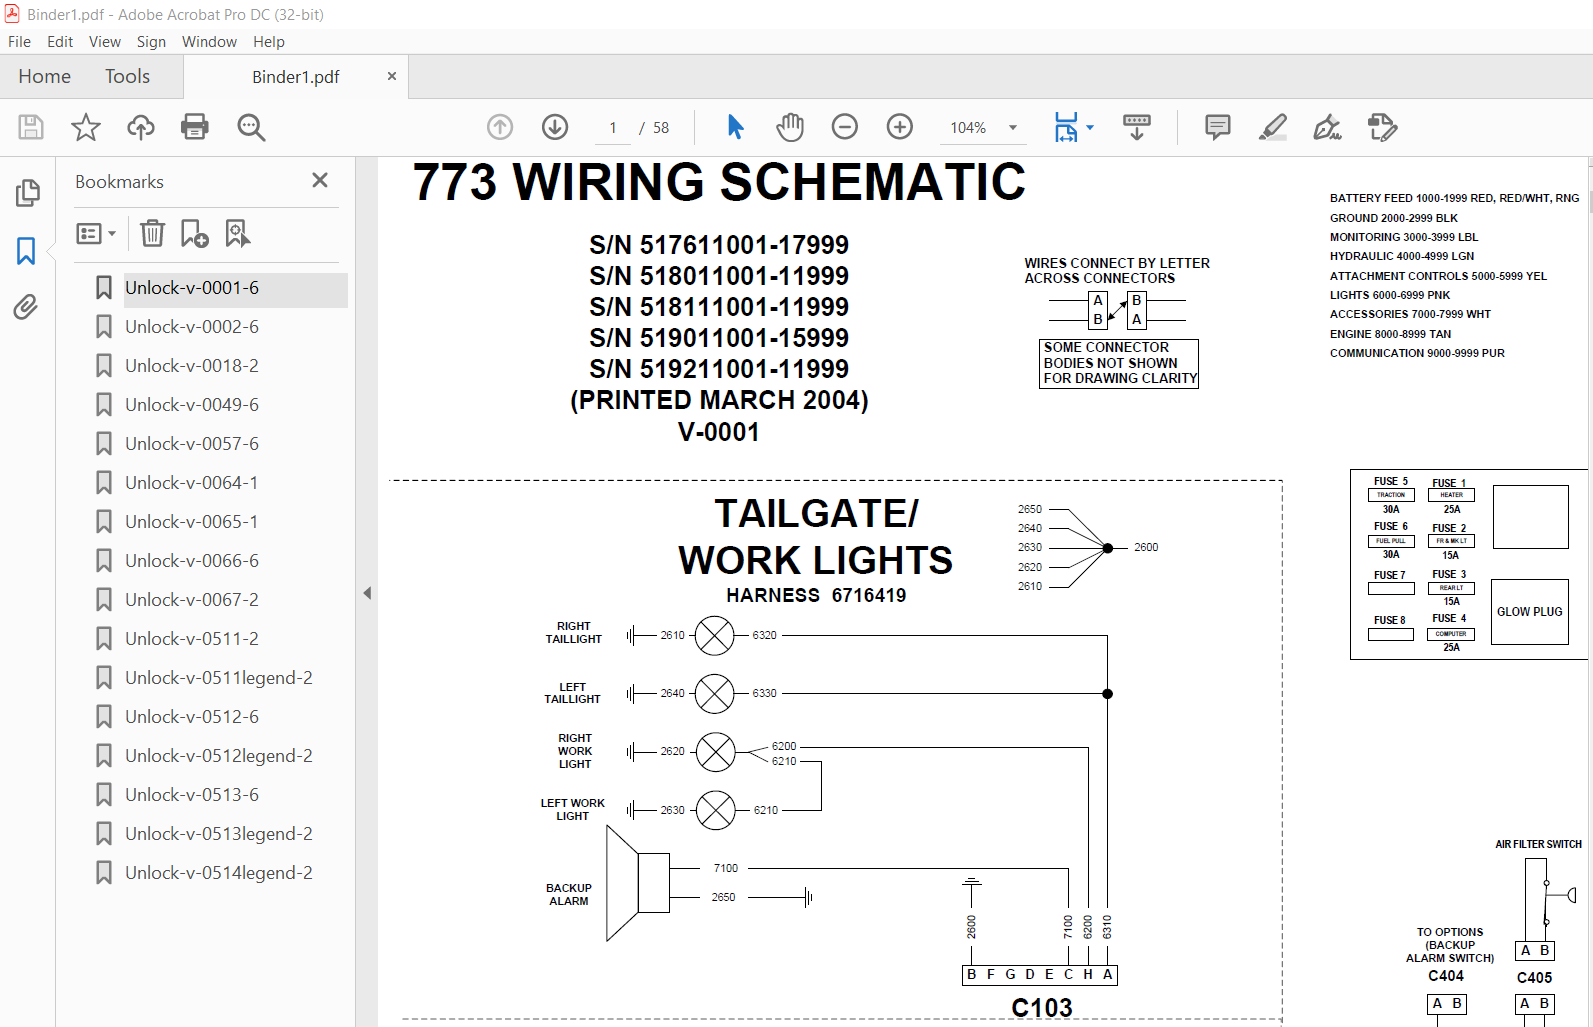Go to next page arrow
This screenshot has width=1593, height=1027.
555,127
